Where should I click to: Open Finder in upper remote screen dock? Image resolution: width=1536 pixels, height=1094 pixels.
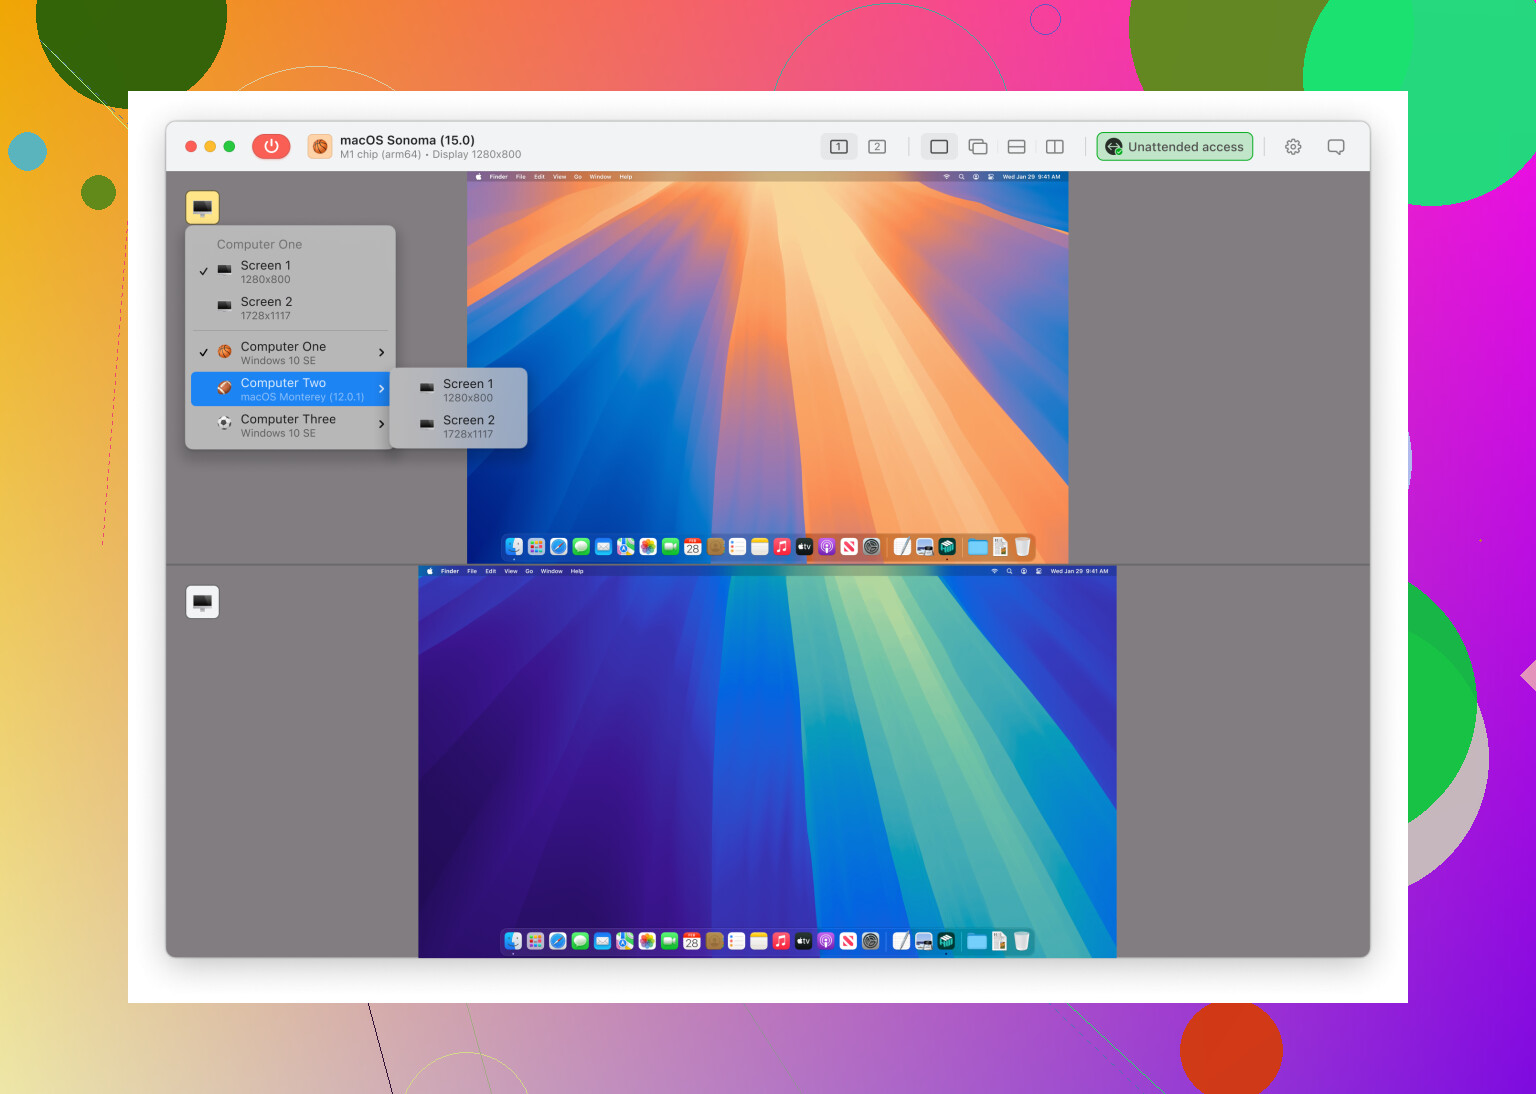[x=514, y=546]
